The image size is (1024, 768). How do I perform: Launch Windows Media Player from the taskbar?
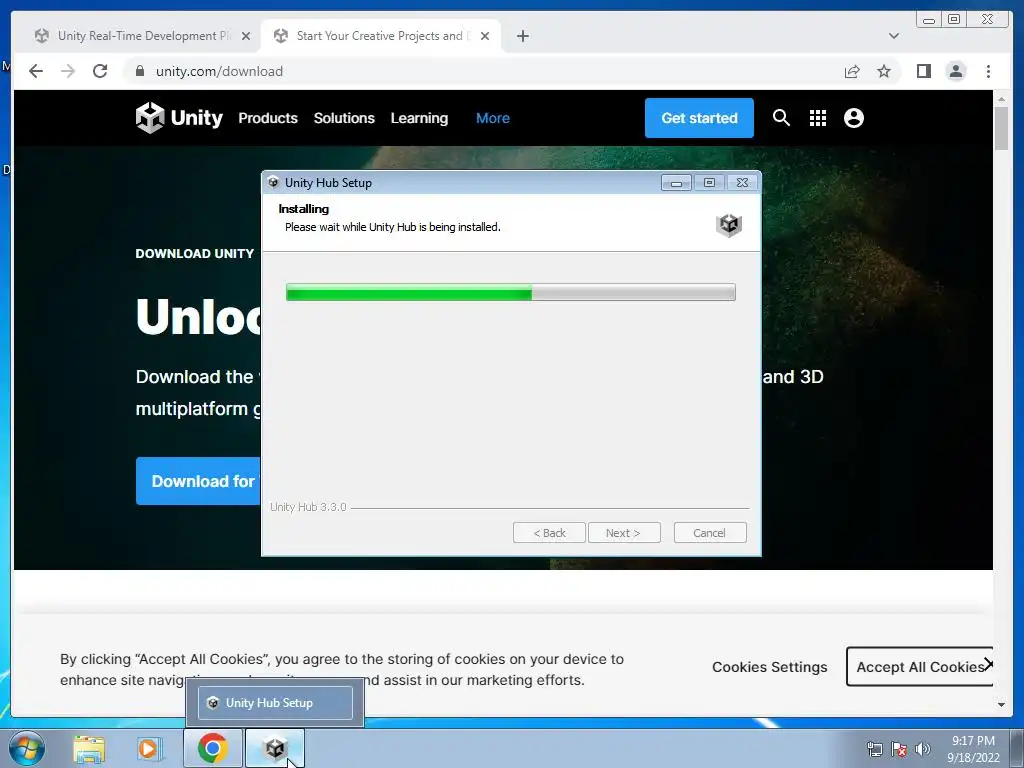coord(150,748)
